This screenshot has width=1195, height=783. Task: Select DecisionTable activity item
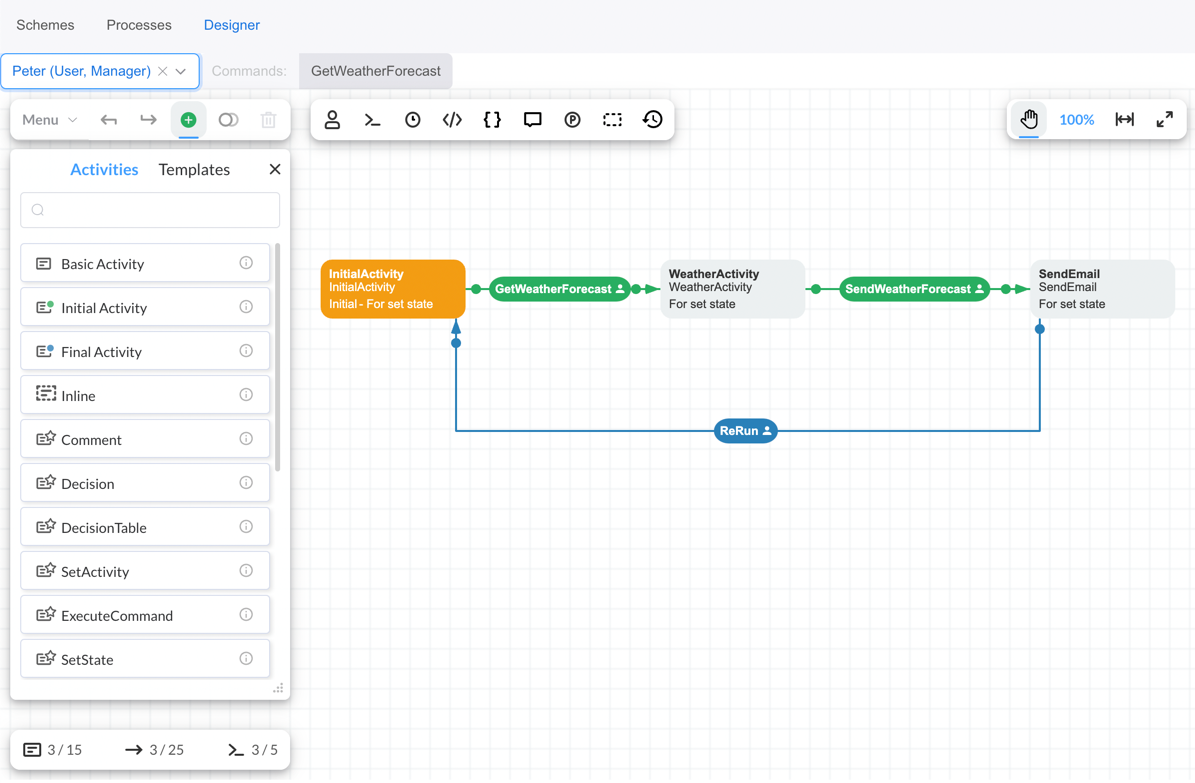pyautogui.click(x=145, y=527)
